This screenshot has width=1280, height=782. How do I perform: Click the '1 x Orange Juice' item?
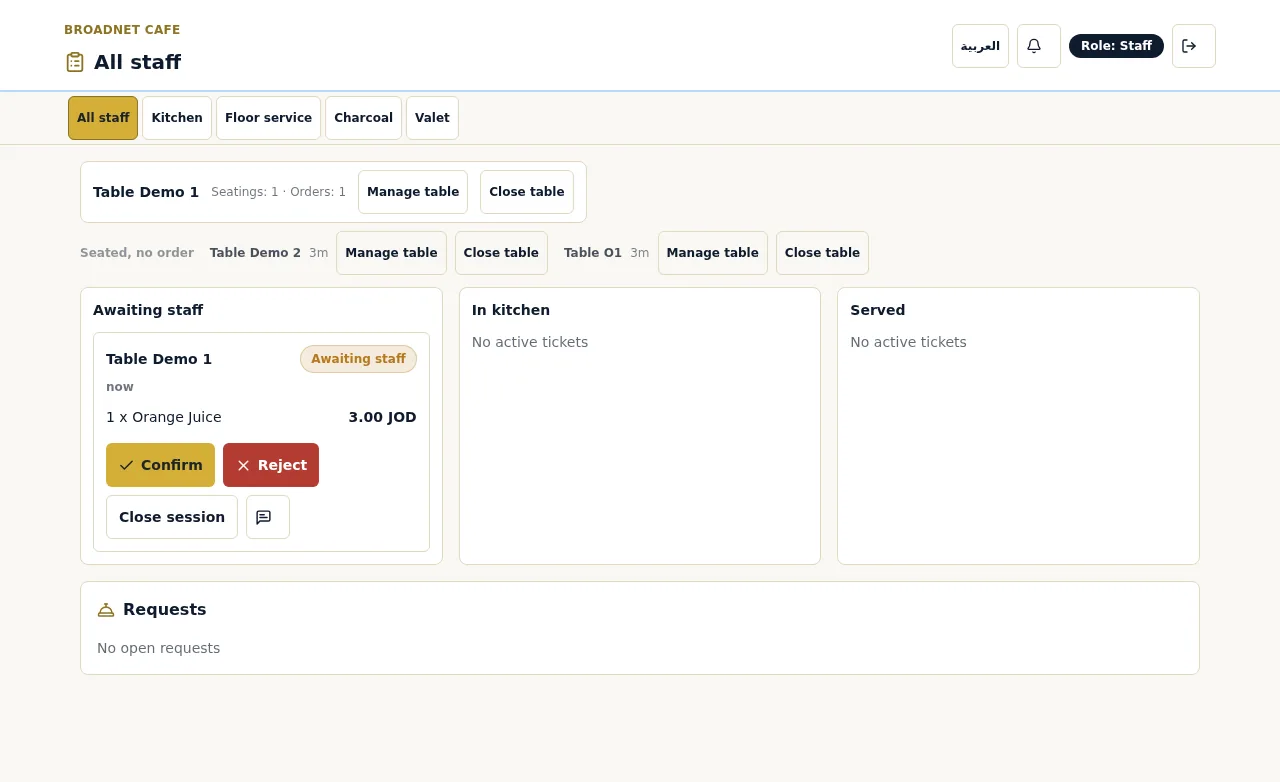click(164, 417)
